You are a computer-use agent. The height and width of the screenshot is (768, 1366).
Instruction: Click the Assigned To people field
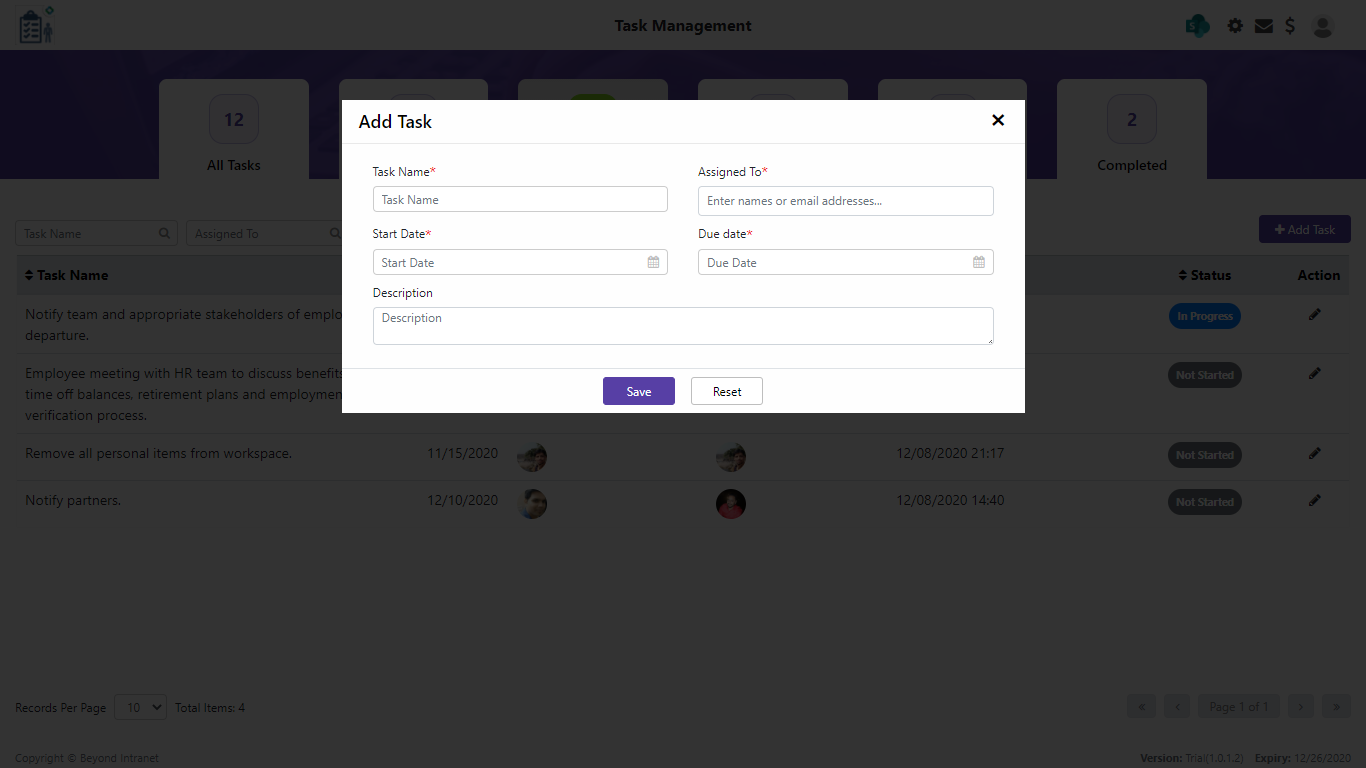coord(845,201)
